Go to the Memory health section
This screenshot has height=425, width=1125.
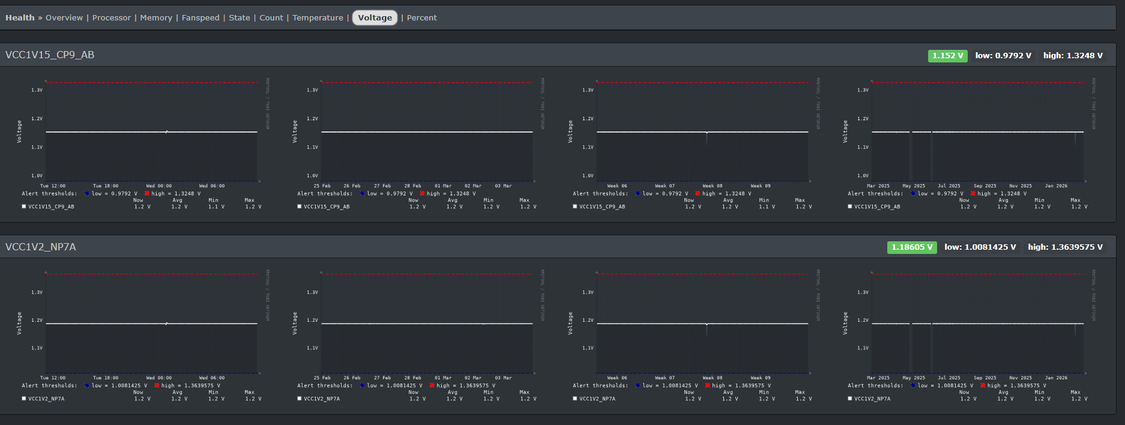(156, 18)
